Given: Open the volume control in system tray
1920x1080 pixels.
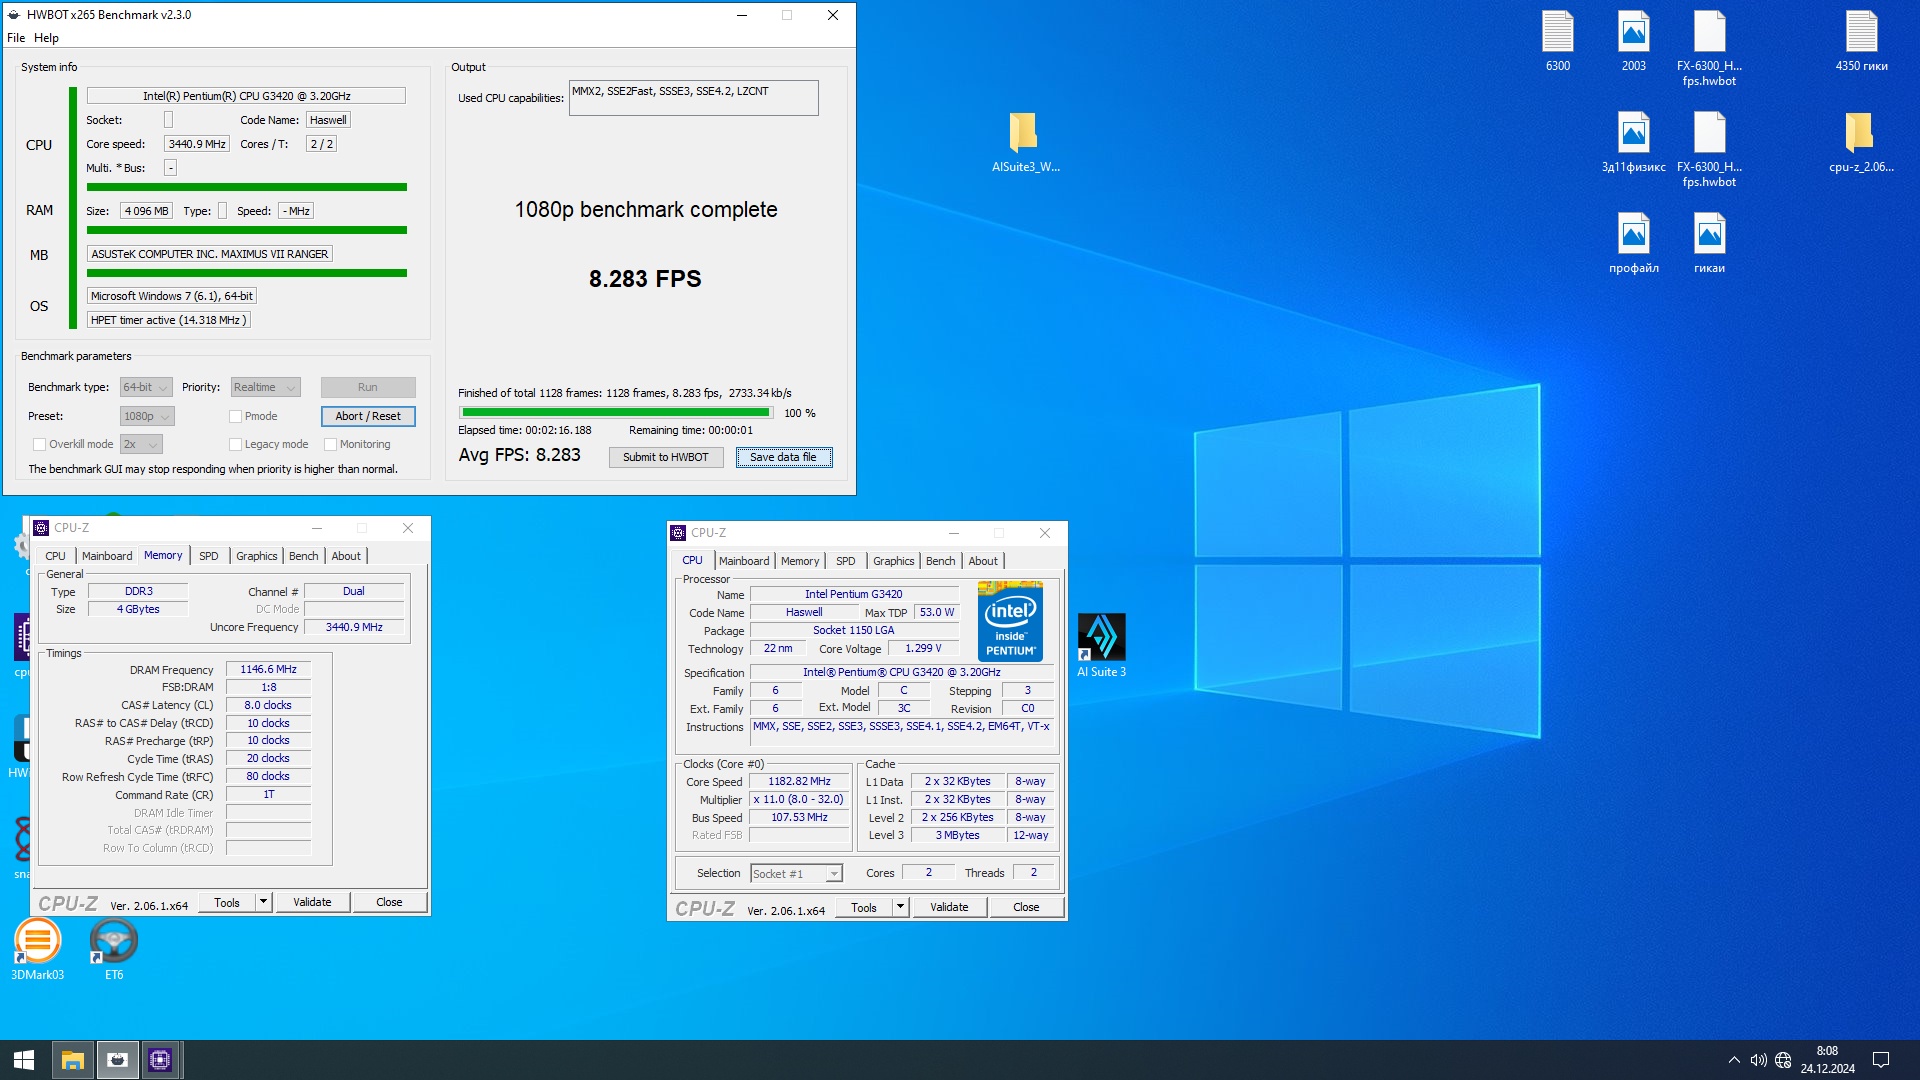Looking at the screenshot, I should tap(1758, 1060).
